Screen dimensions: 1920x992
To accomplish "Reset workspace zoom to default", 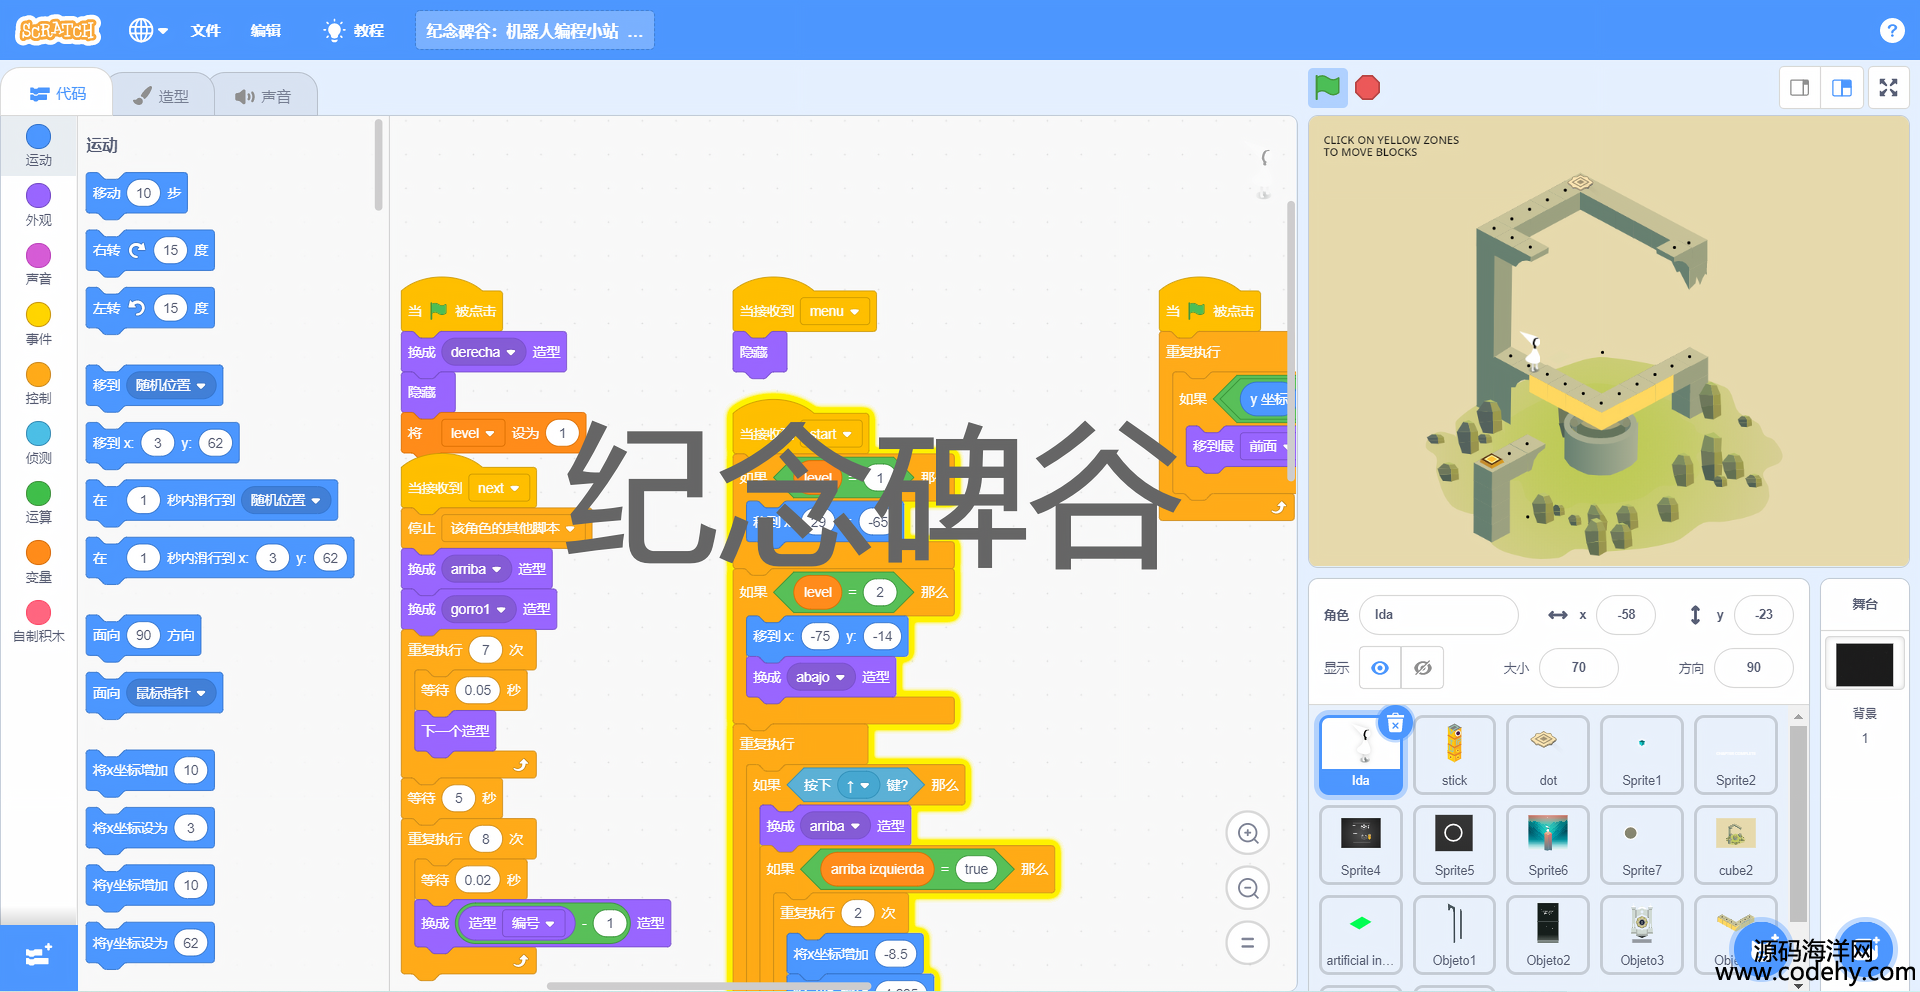I will (x=1248, y=942).
